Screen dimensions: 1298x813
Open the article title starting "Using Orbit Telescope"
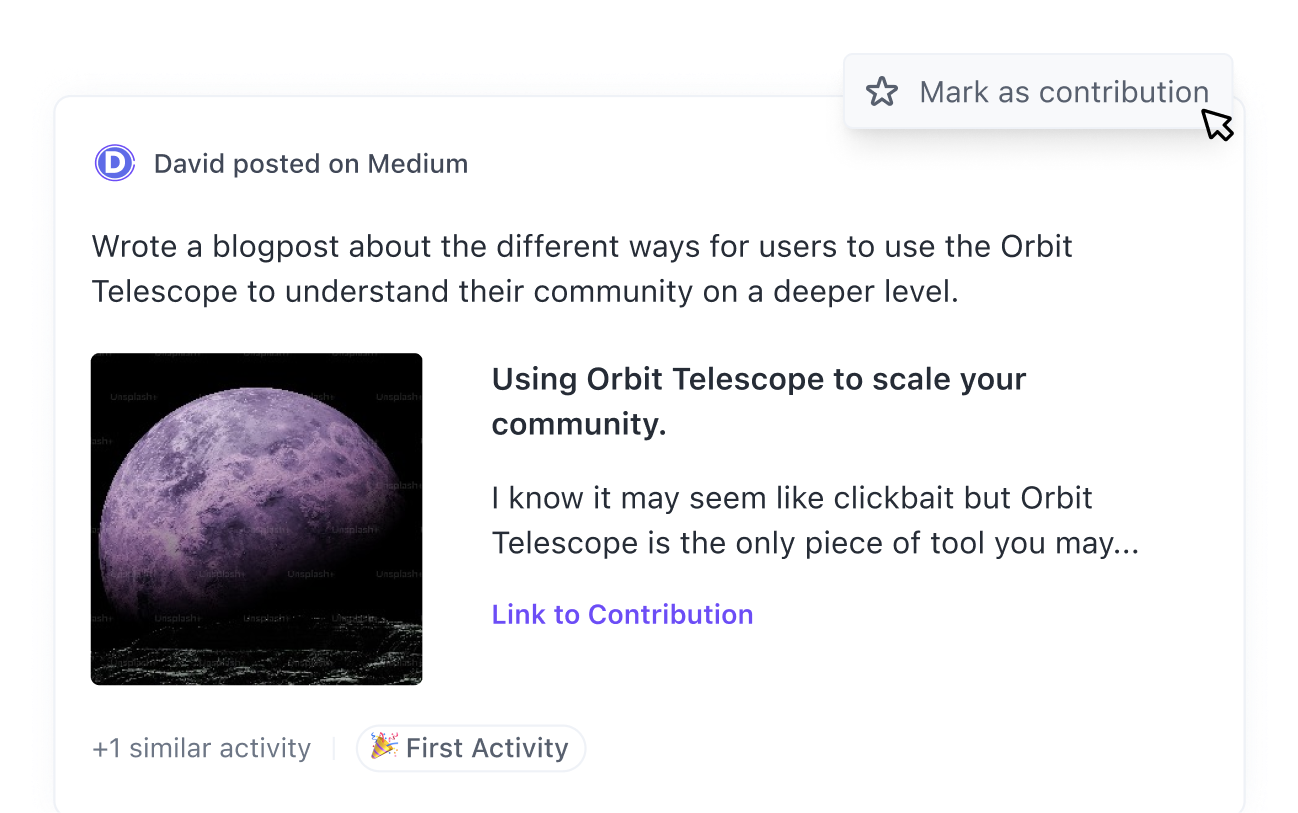[758, 380]
